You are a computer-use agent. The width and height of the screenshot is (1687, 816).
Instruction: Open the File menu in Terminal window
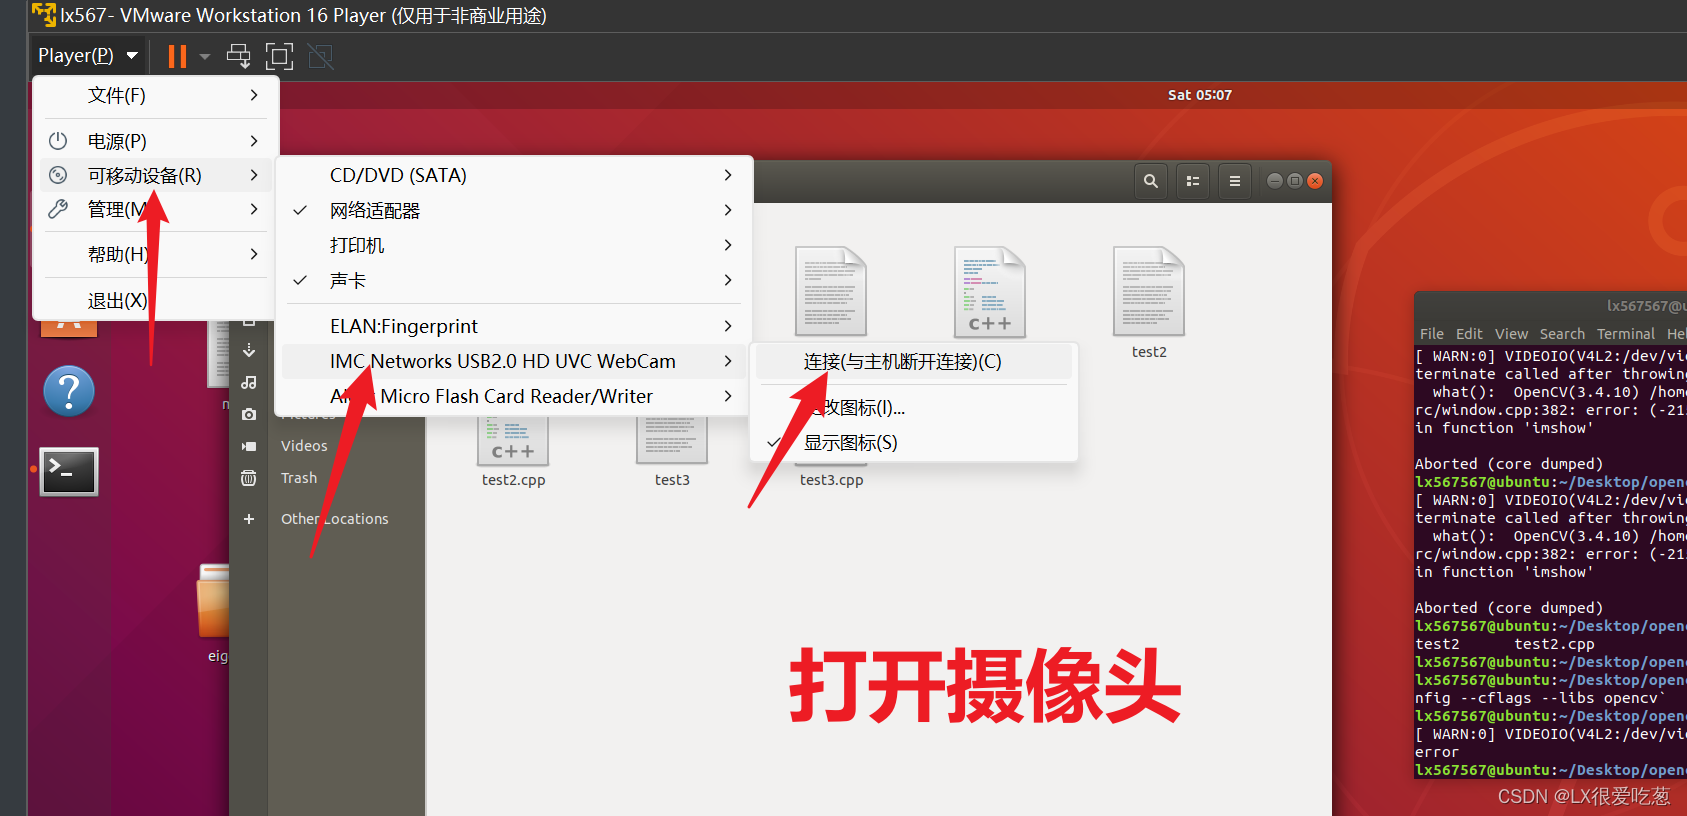point(1432,334)
